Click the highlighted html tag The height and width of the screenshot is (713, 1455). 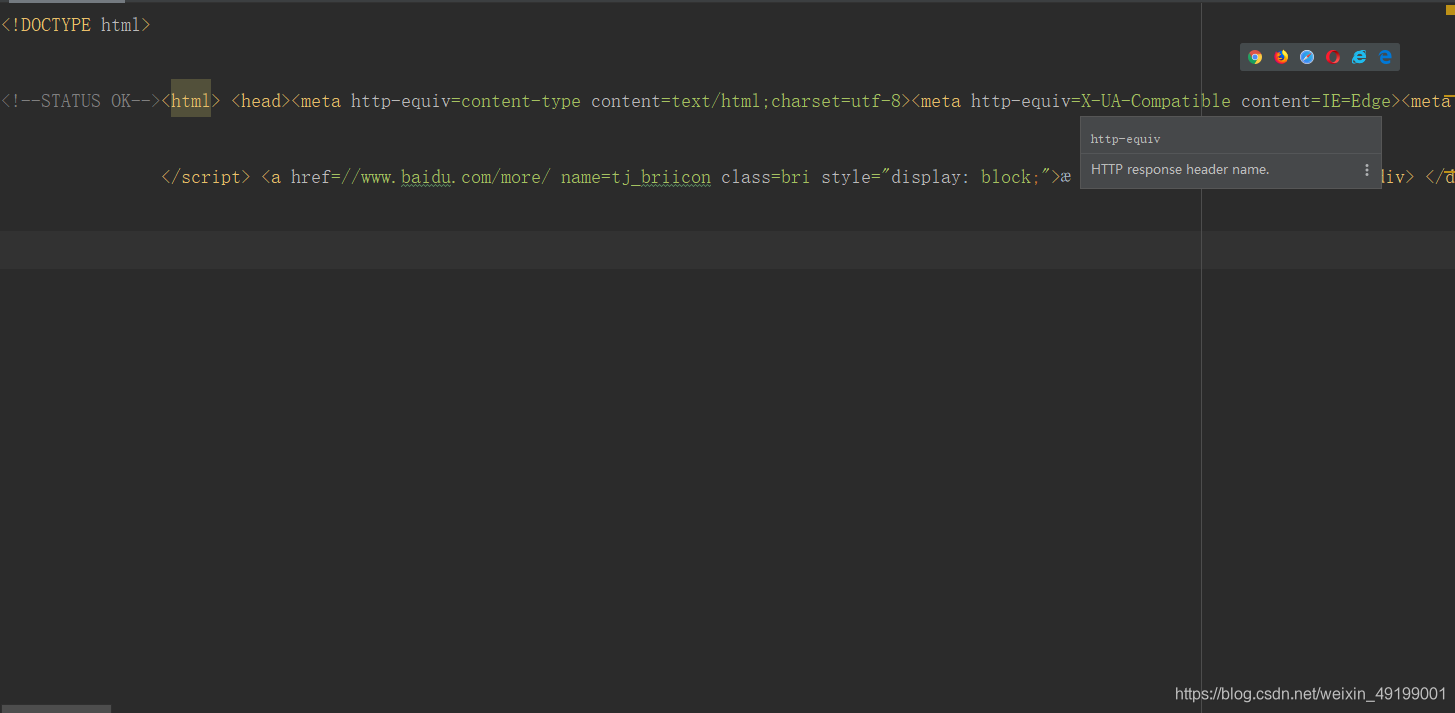[x=191, y=101]
